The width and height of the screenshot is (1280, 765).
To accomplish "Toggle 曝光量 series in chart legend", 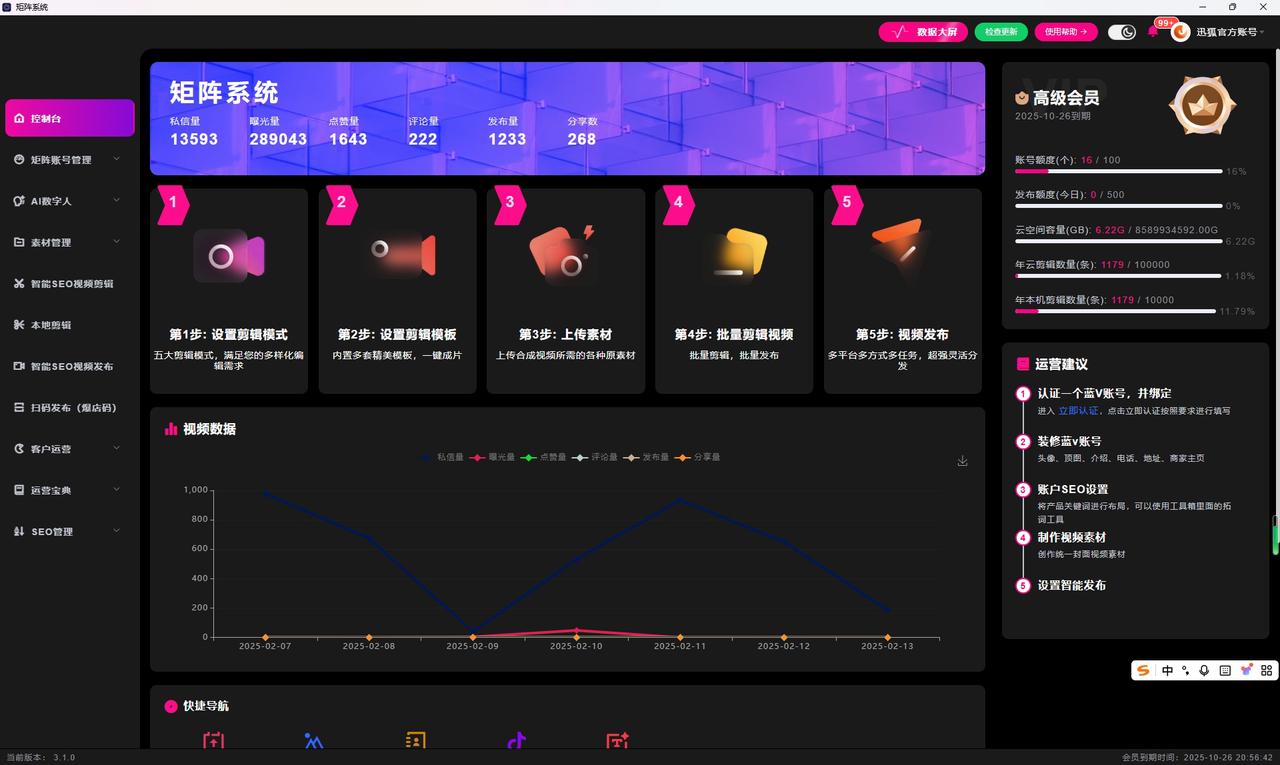I will [494, 457].
